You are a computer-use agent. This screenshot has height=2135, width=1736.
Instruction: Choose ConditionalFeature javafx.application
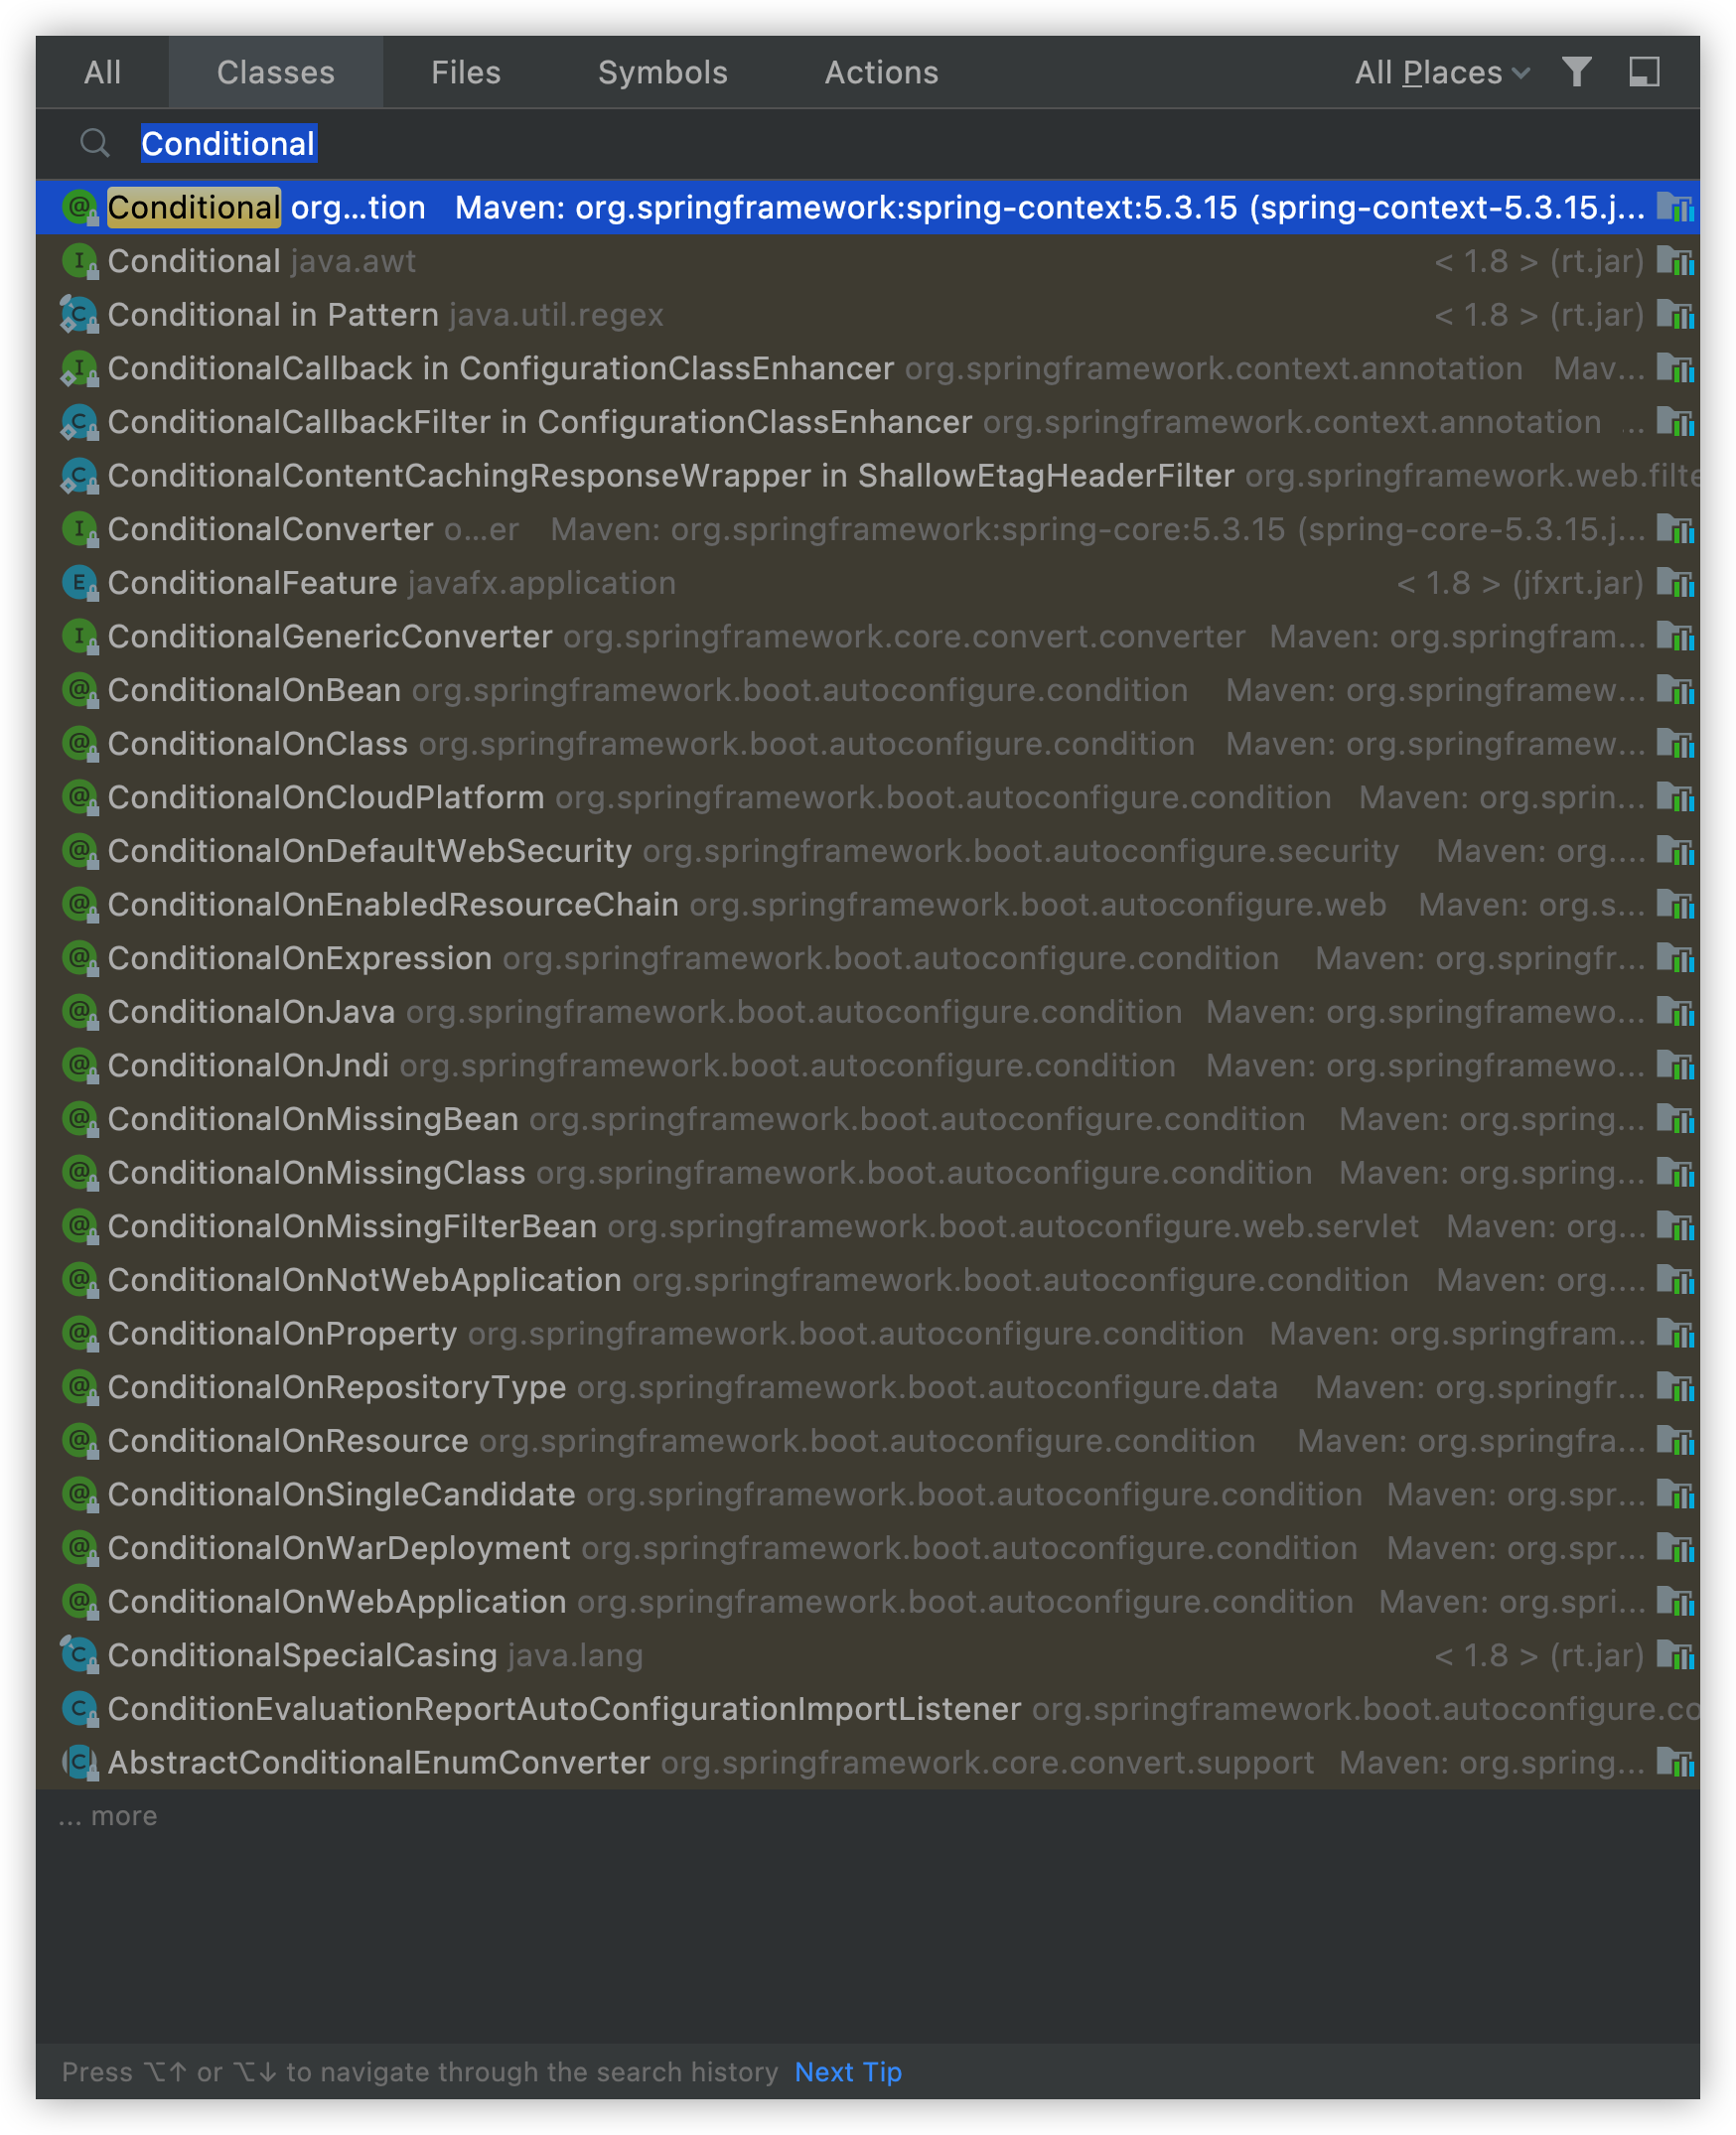[x=868, y=583]
